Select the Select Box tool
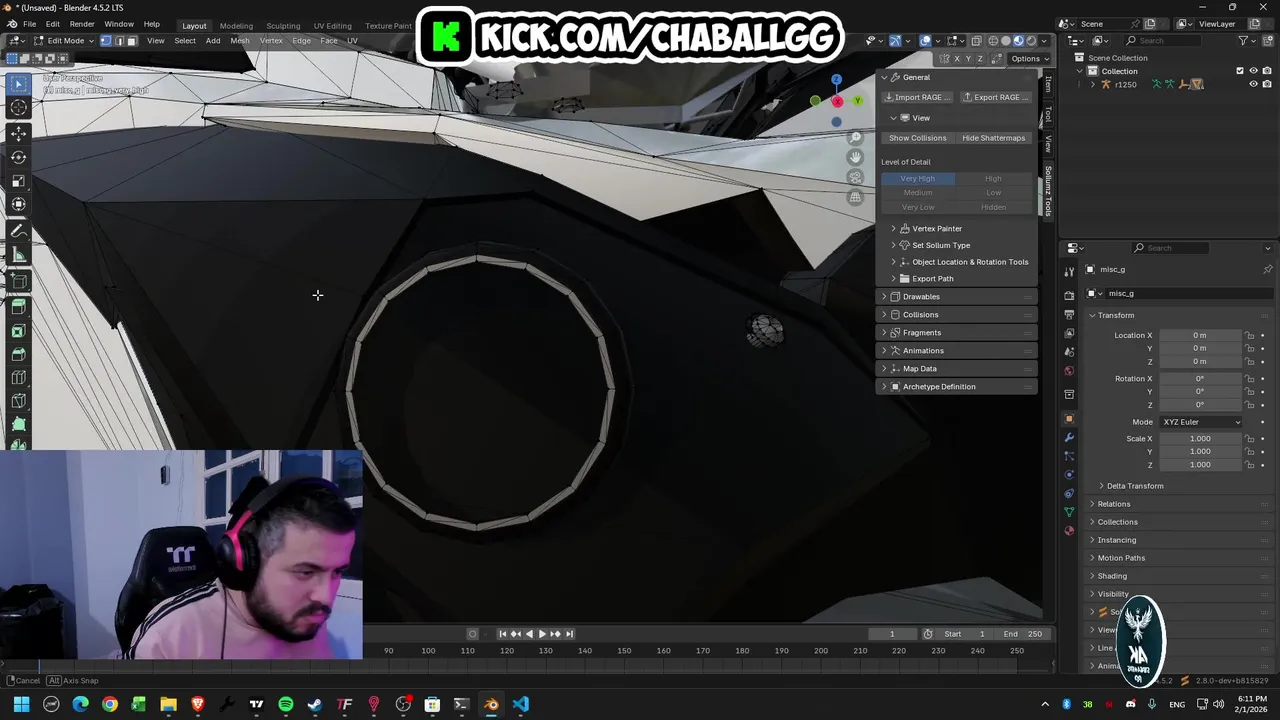The width and height of the screenshot is (1280, 720). pyautogui.click(x=18, y=84)
